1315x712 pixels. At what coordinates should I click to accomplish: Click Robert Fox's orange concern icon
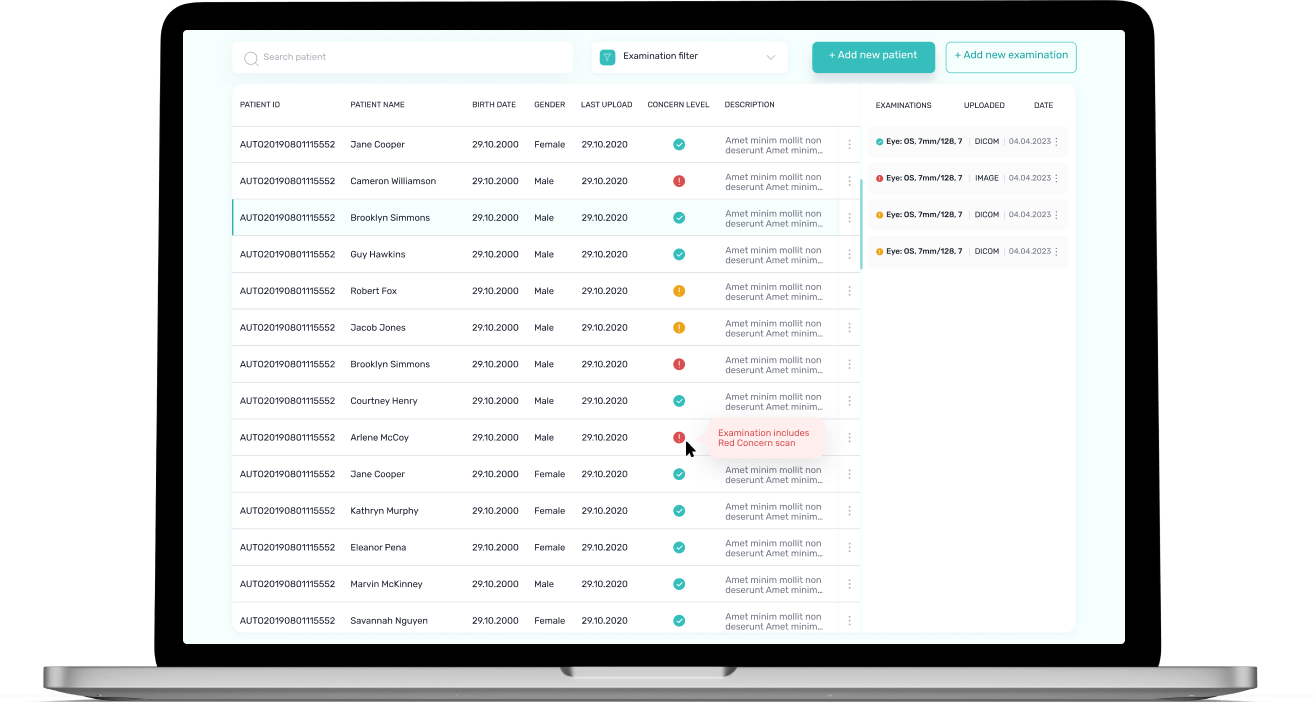(679, 291)
